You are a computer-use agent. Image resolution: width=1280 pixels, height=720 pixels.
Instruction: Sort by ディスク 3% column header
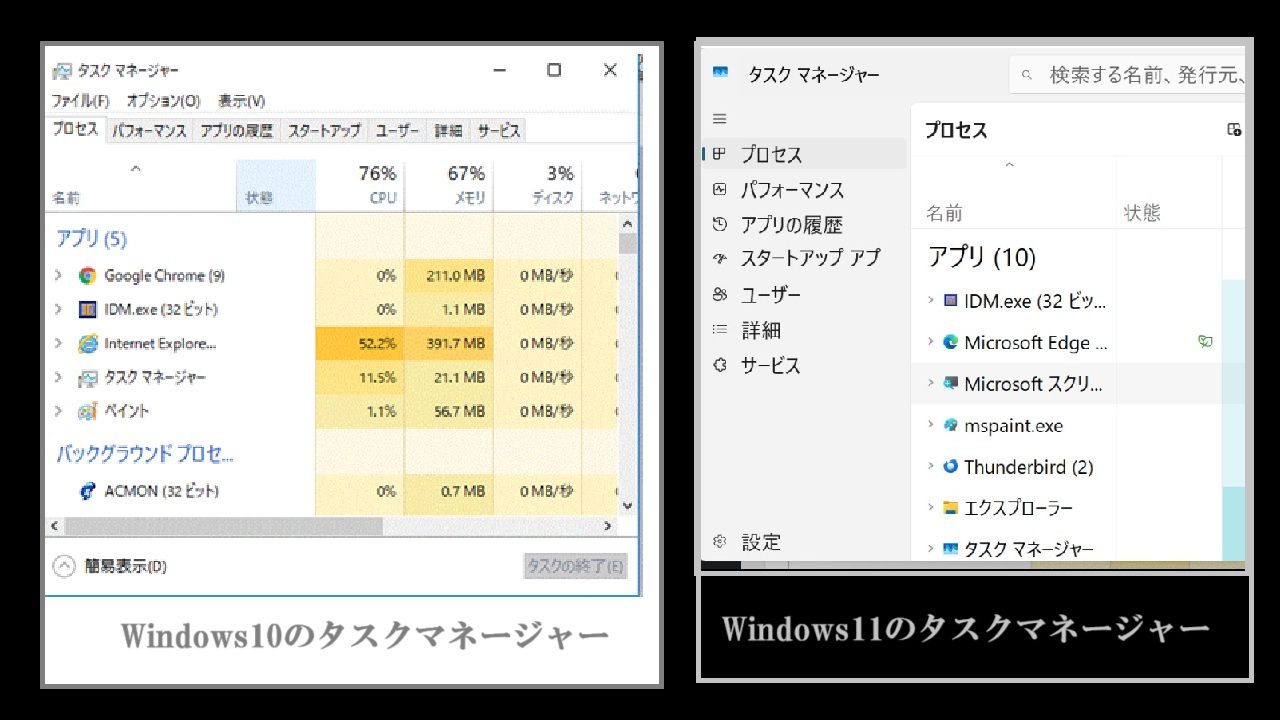(538, 185)
